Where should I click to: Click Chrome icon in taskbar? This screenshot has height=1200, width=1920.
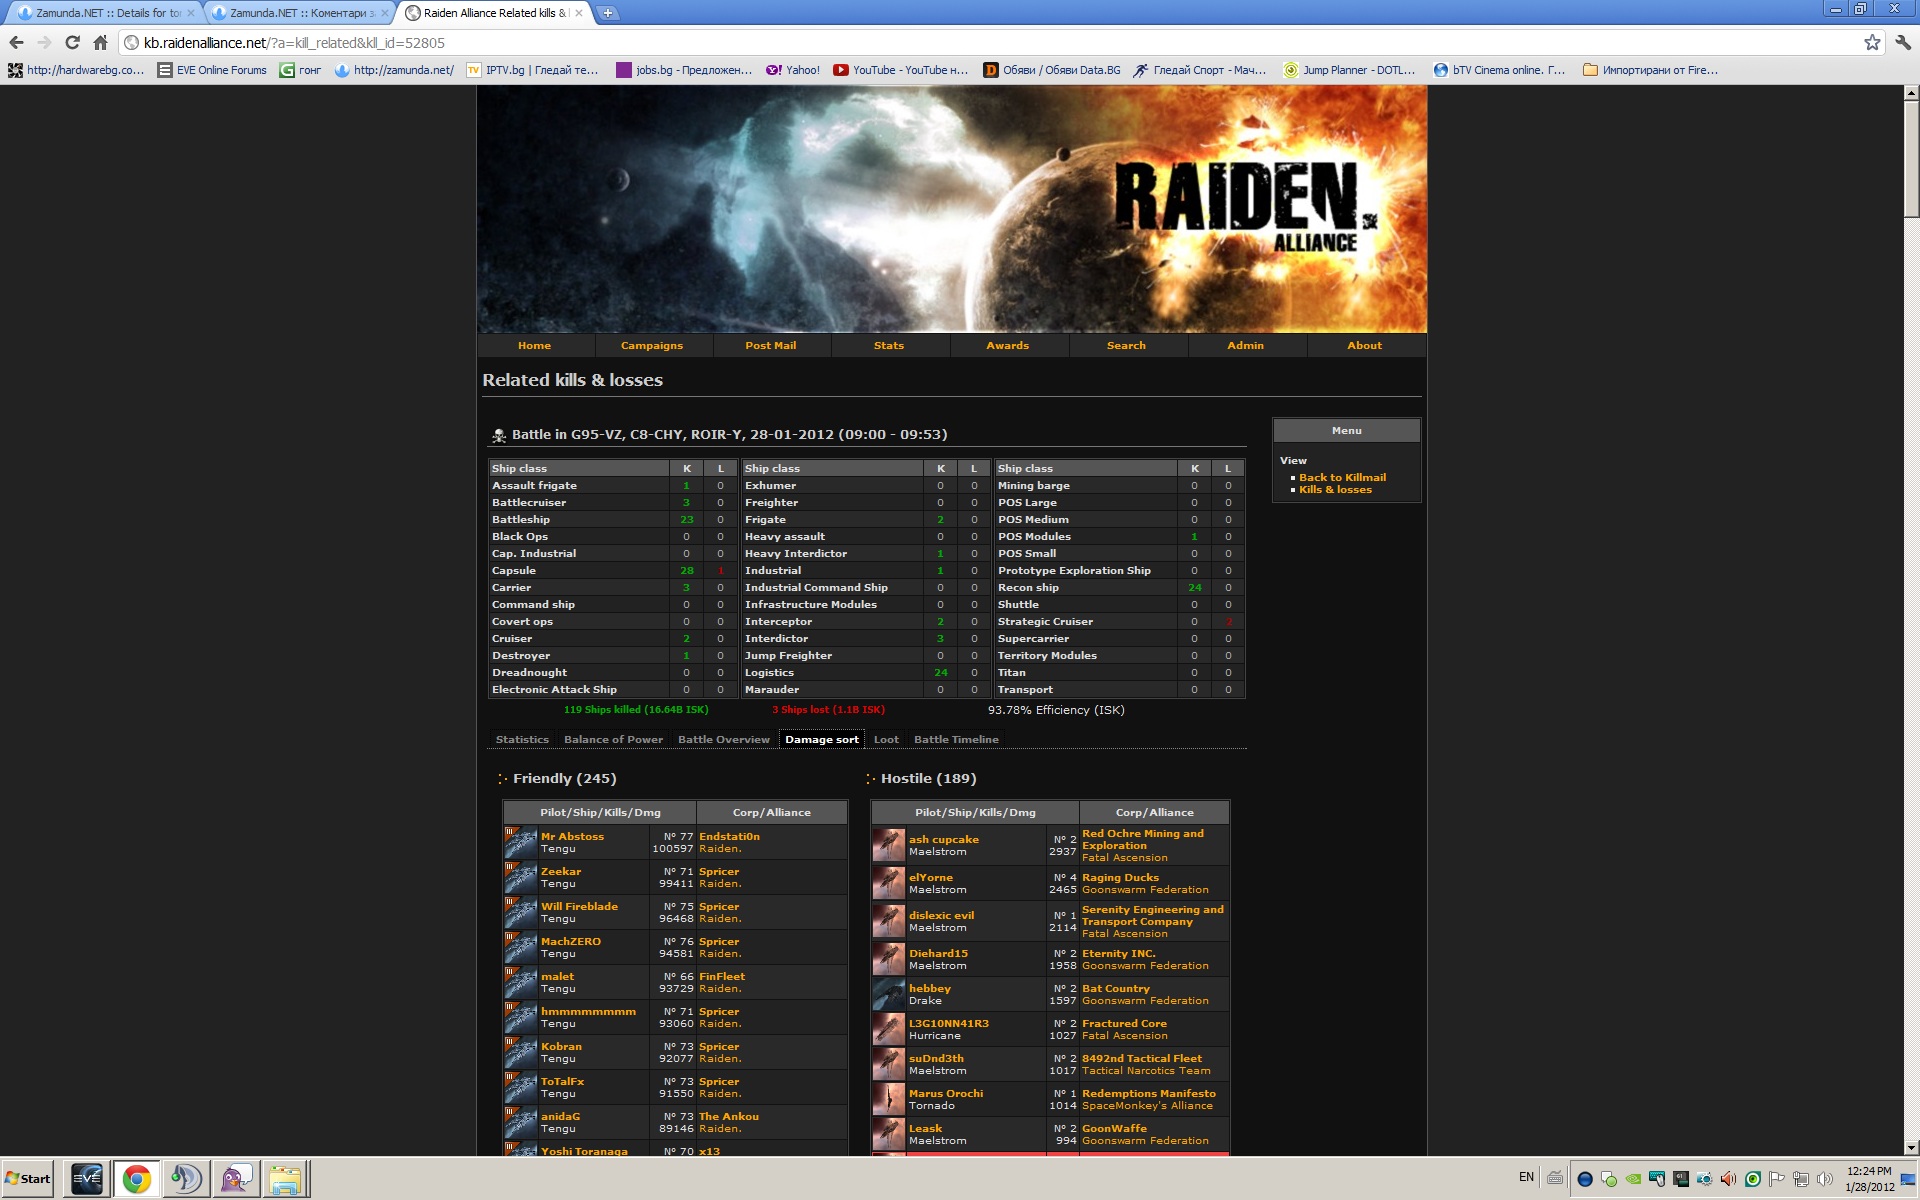coord(137,1178)
